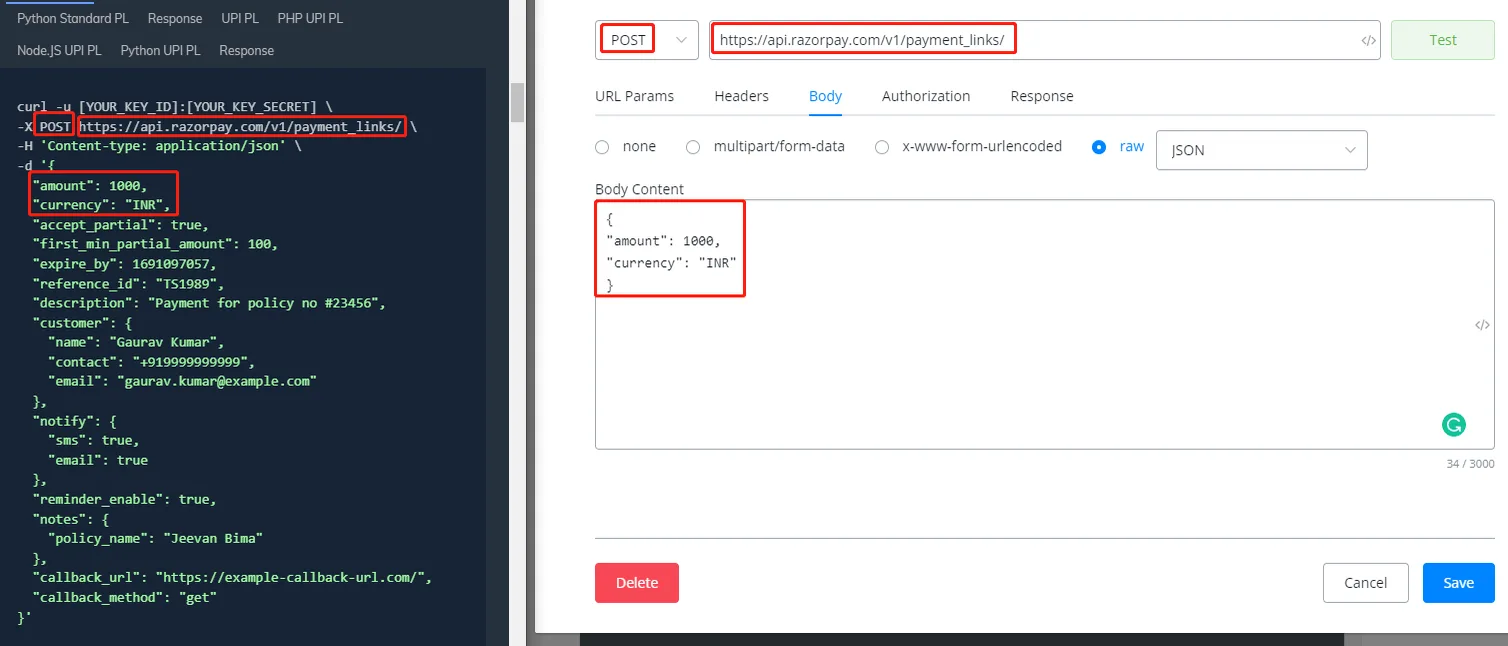The image size is (1508, 646).
Task: Open the UPI PL code tab
Action: coord(240,18)
